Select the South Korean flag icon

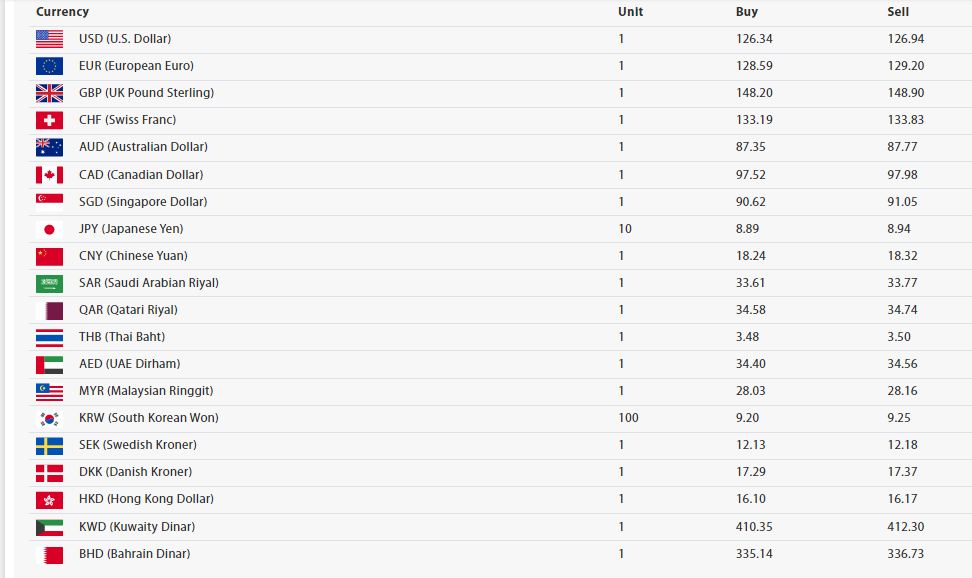(50, 419)
